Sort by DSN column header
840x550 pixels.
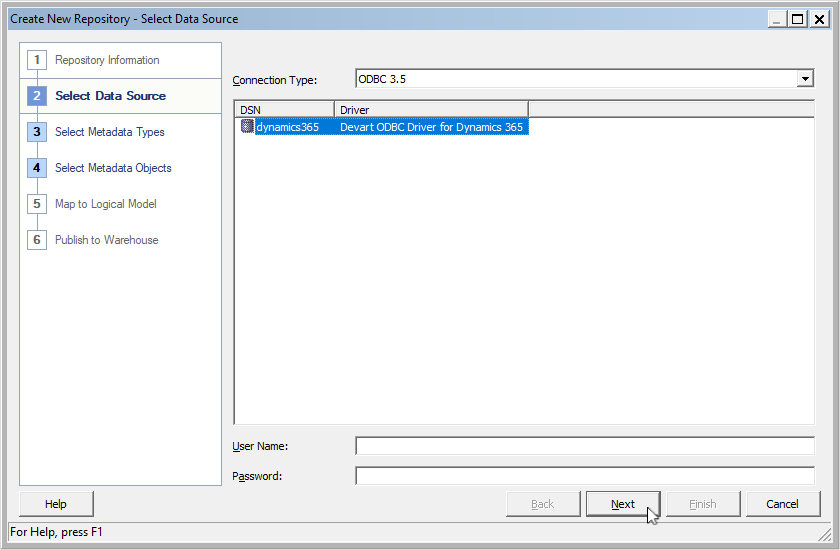click(x=284, y=109)
